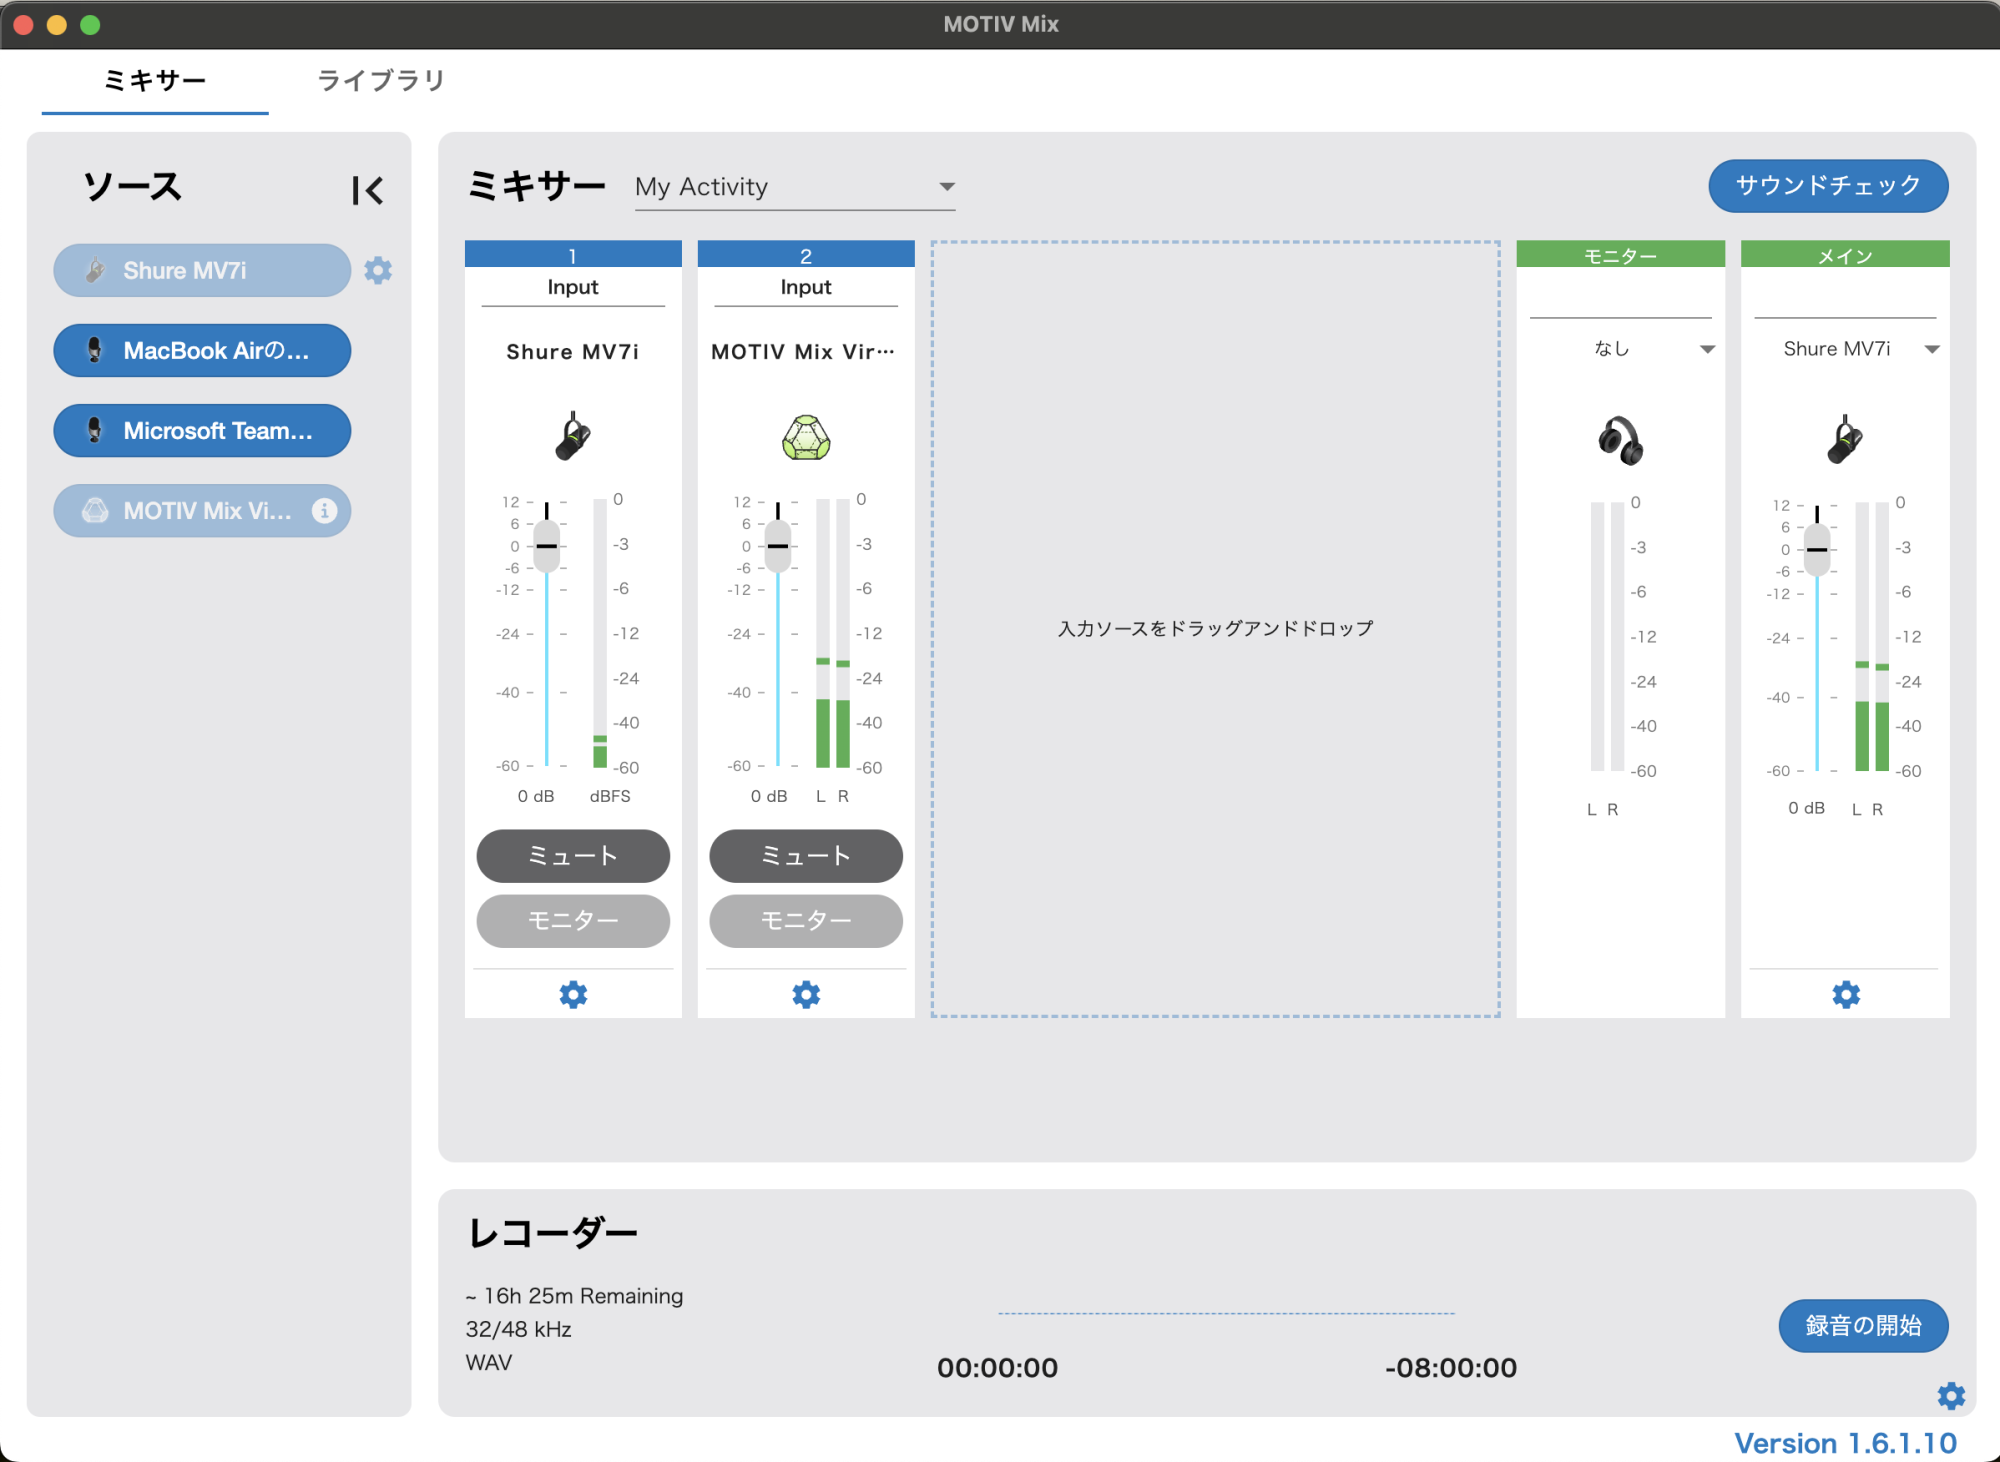The image size is (2000, 1462).
Task: Click the 0 dB readout under メイン fader
Action: 1806,808
